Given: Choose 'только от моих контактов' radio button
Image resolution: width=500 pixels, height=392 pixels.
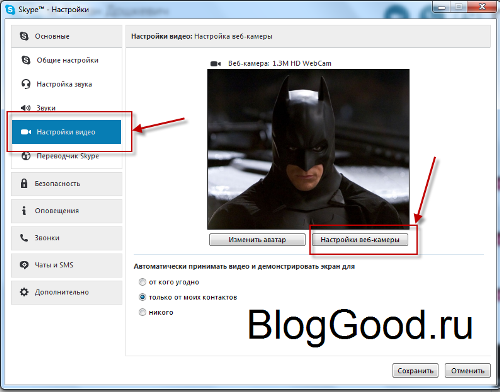Looking at the screenshot, I should (x=142, y=297).
